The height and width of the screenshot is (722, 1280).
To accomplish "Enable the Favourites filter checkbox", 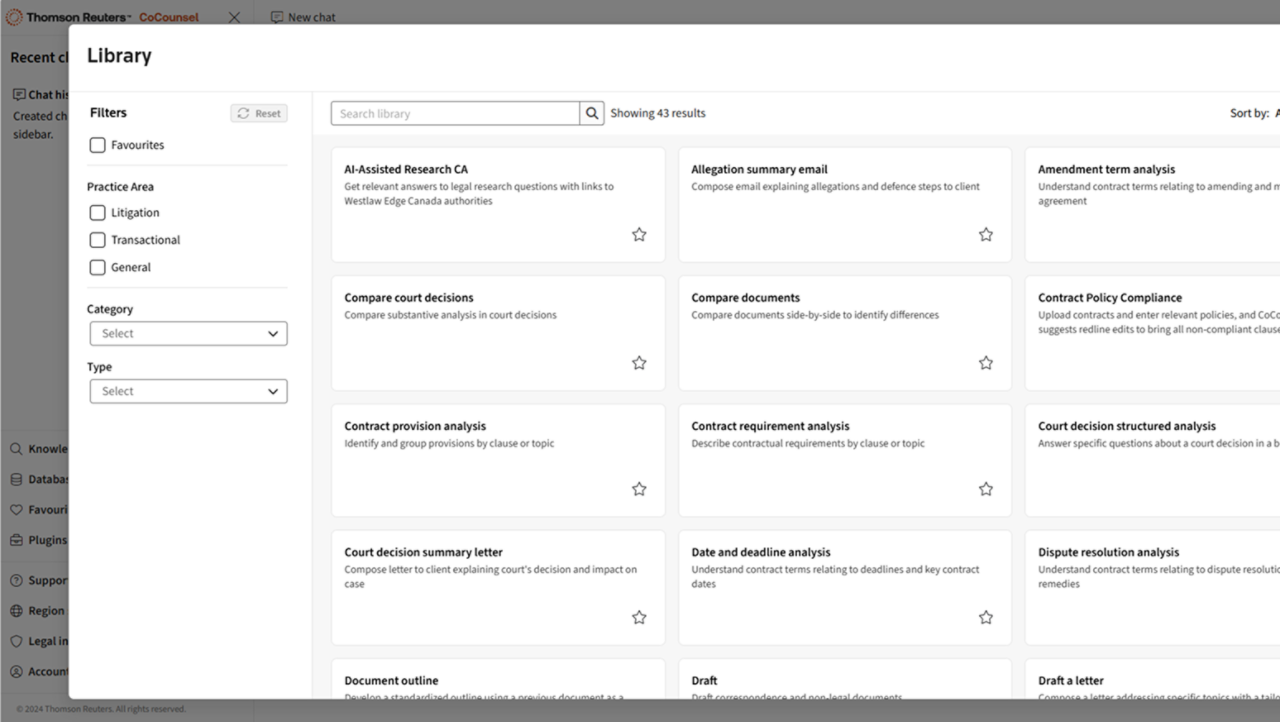I will 98,145.
